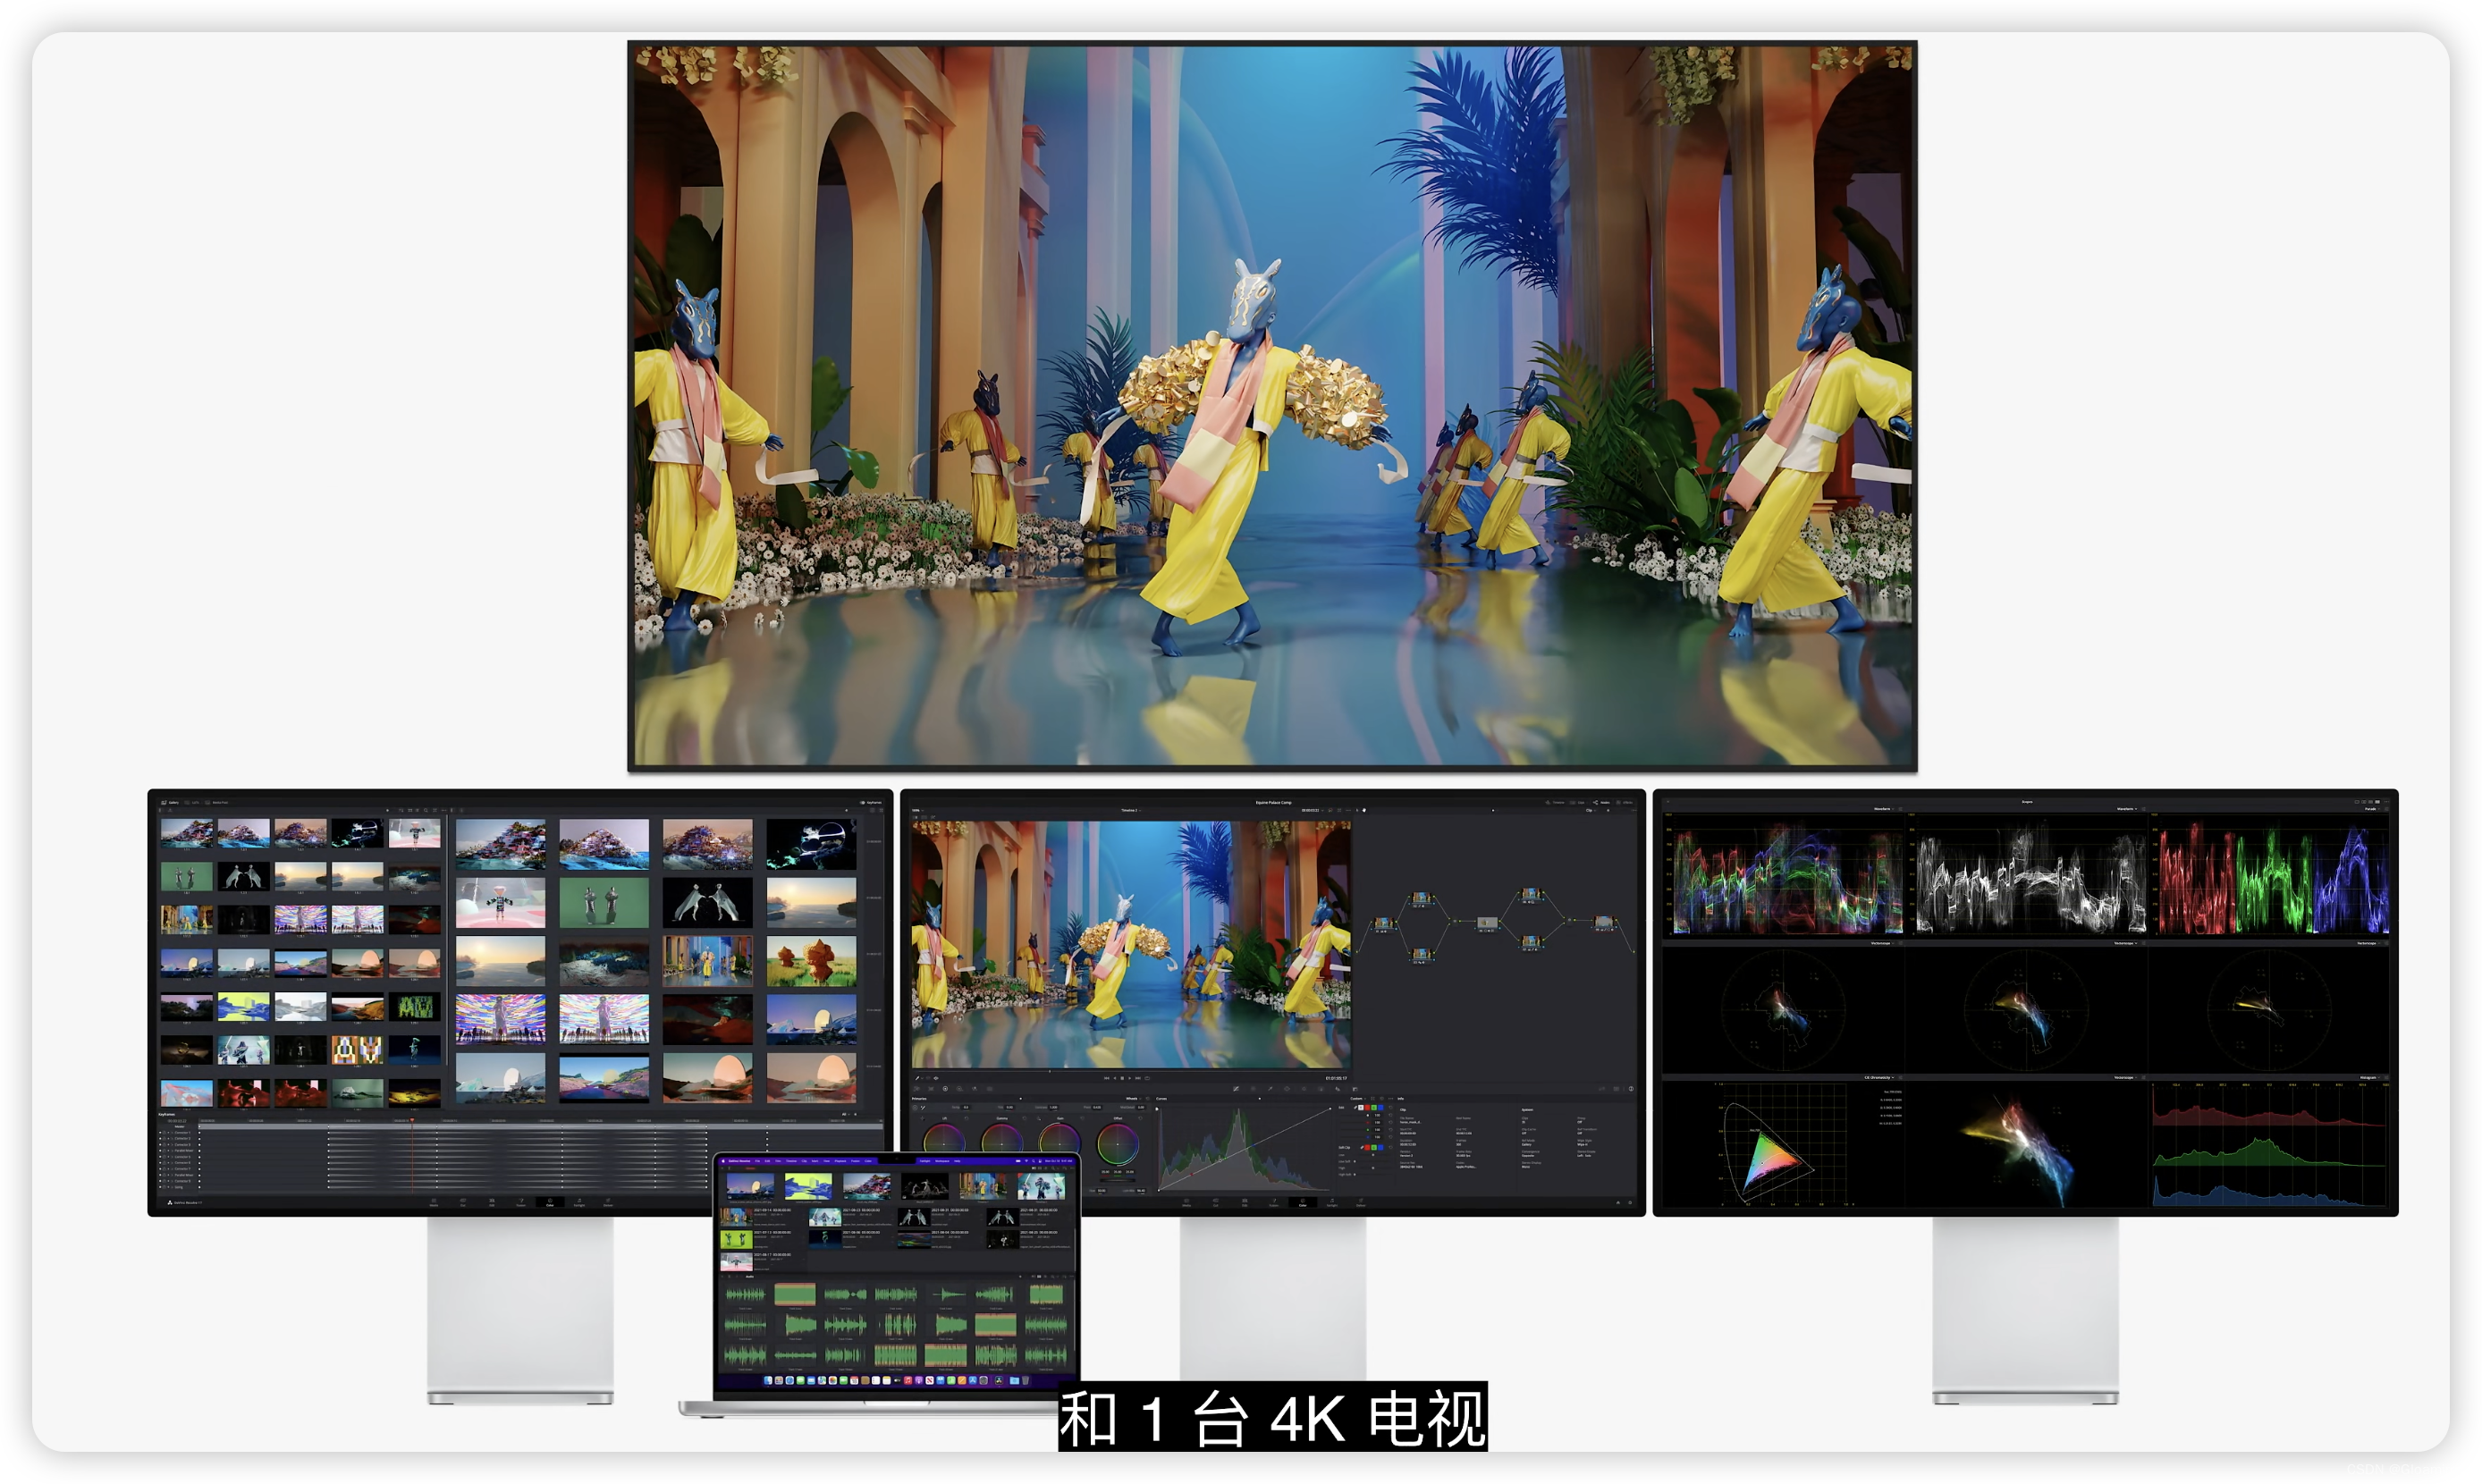Open File menu in laptop menu bar
Image resolution: width=2482 pixels, height=1484 pixels.
pos(758,1161)
